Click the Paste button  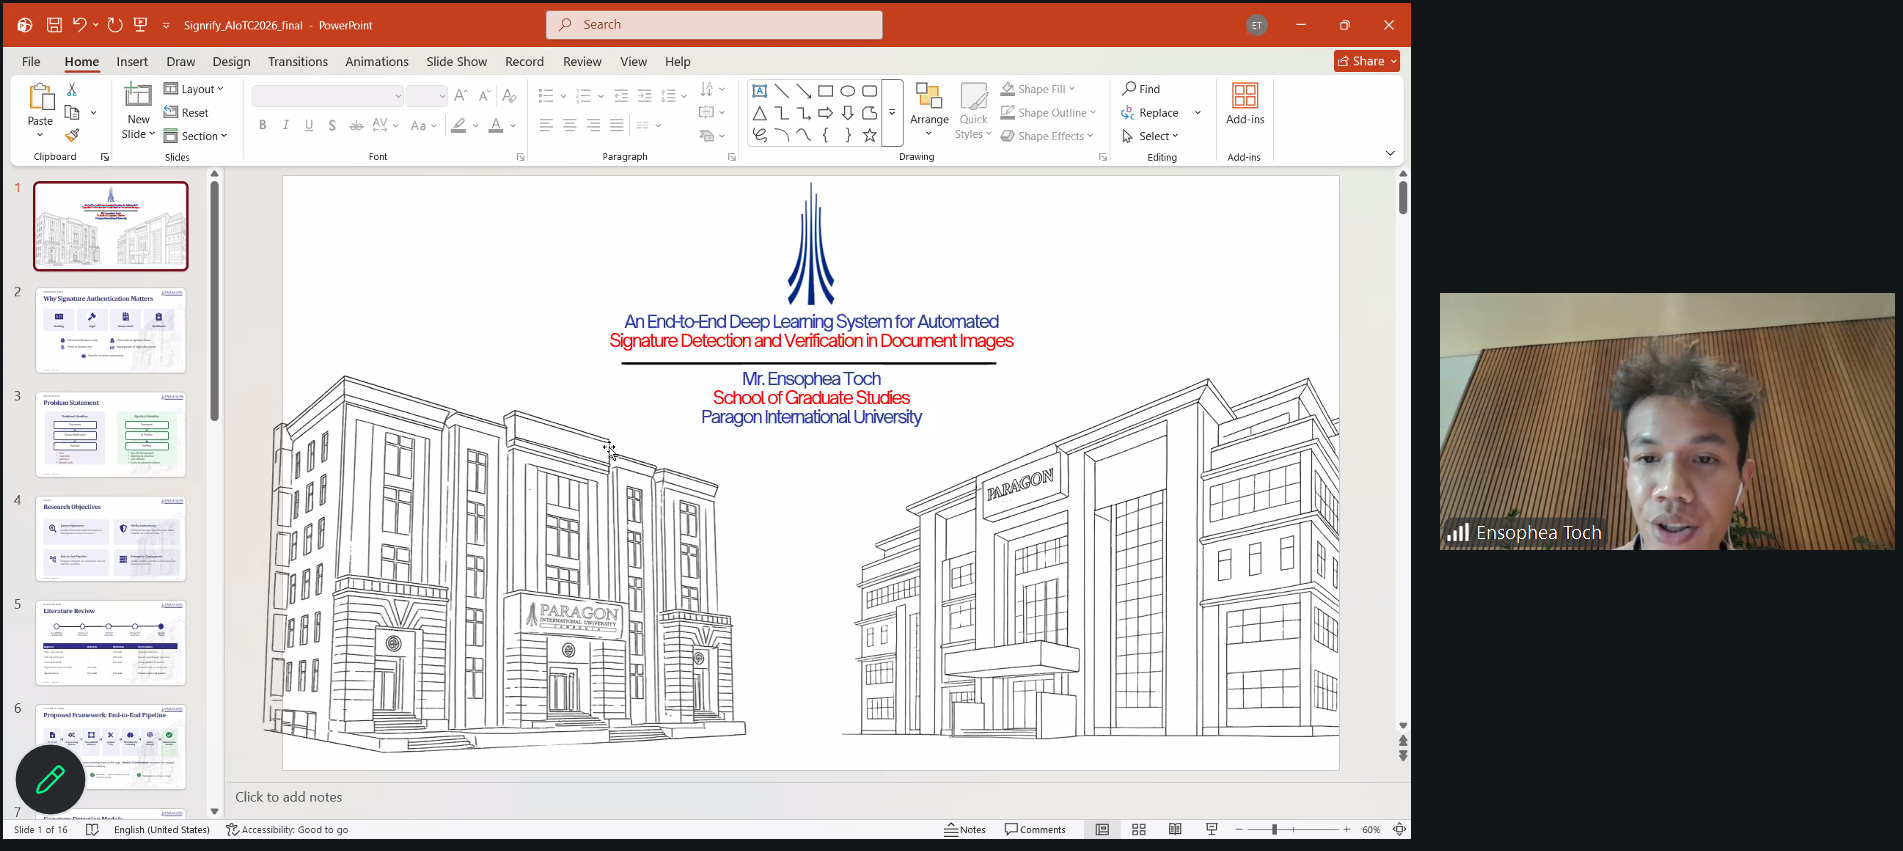[40, 110]
